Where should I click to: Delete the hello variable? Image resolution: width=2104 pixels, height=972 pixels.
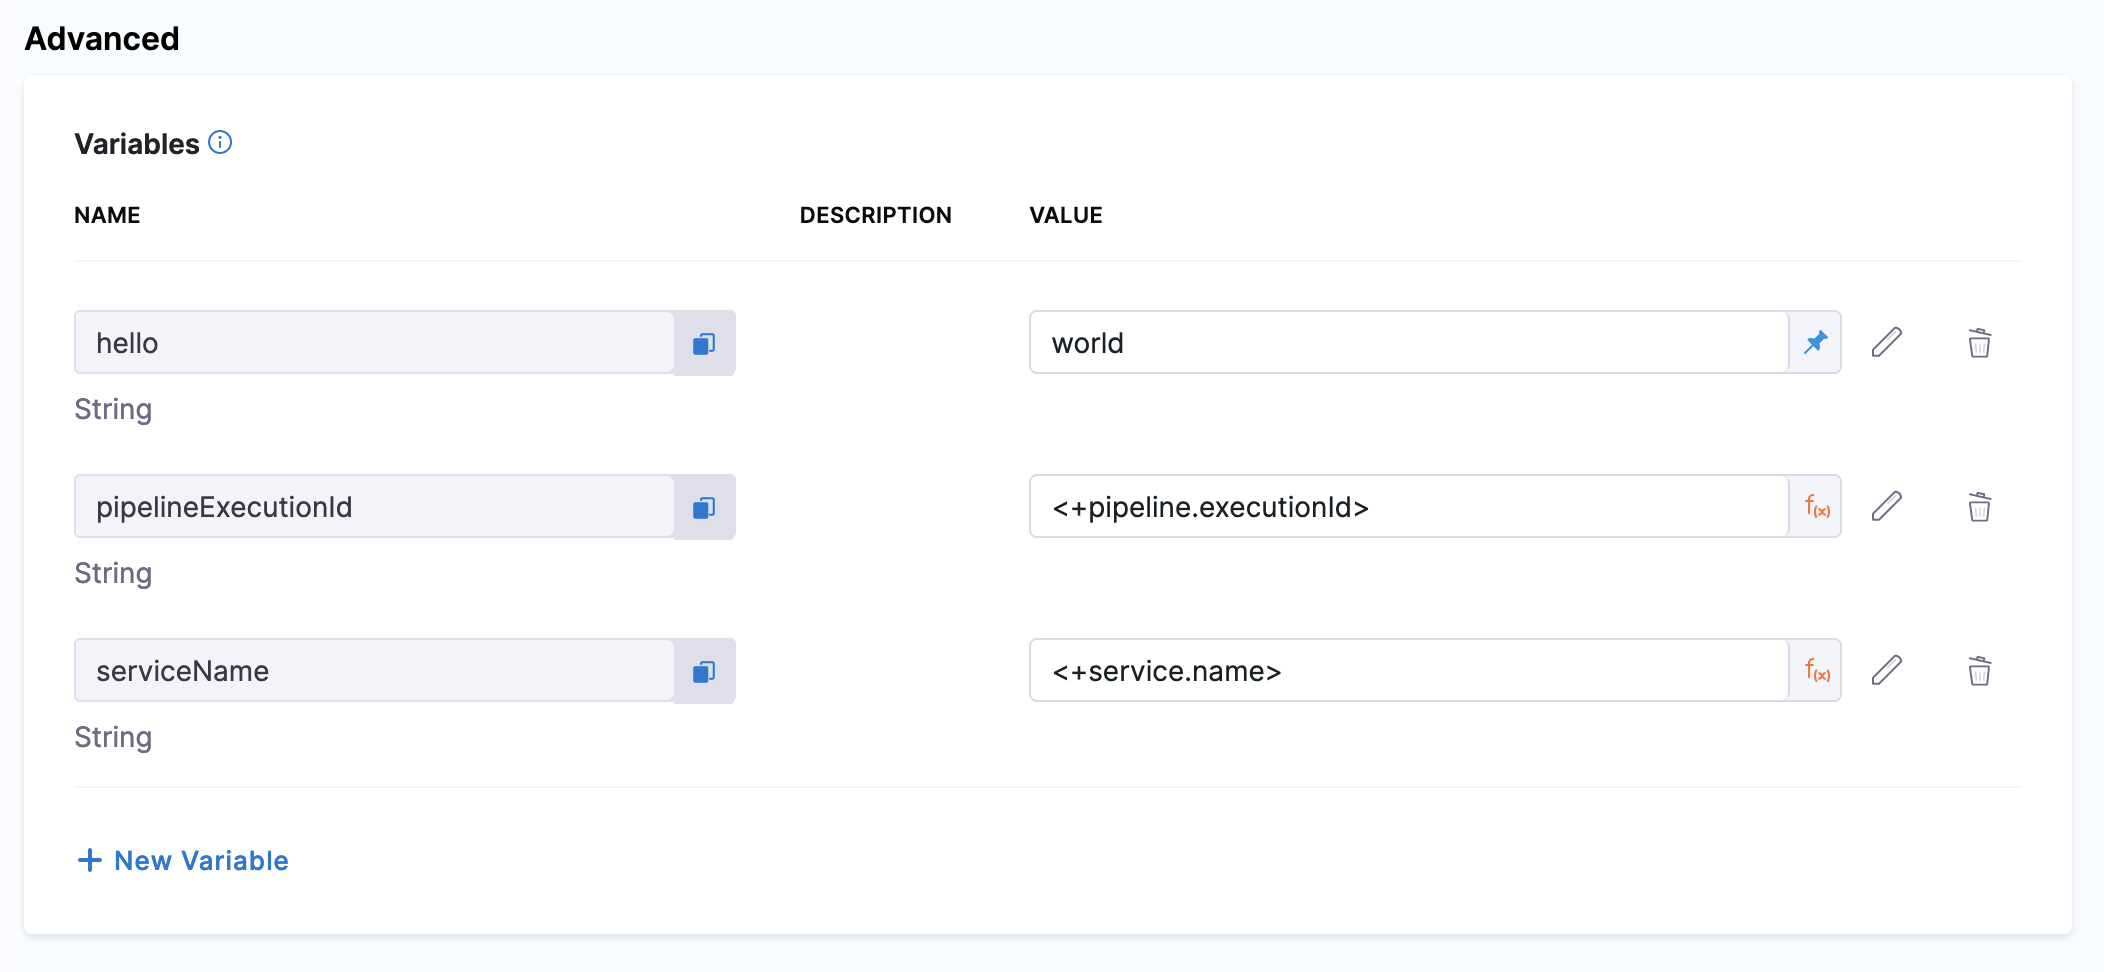tap(1979, 343)
